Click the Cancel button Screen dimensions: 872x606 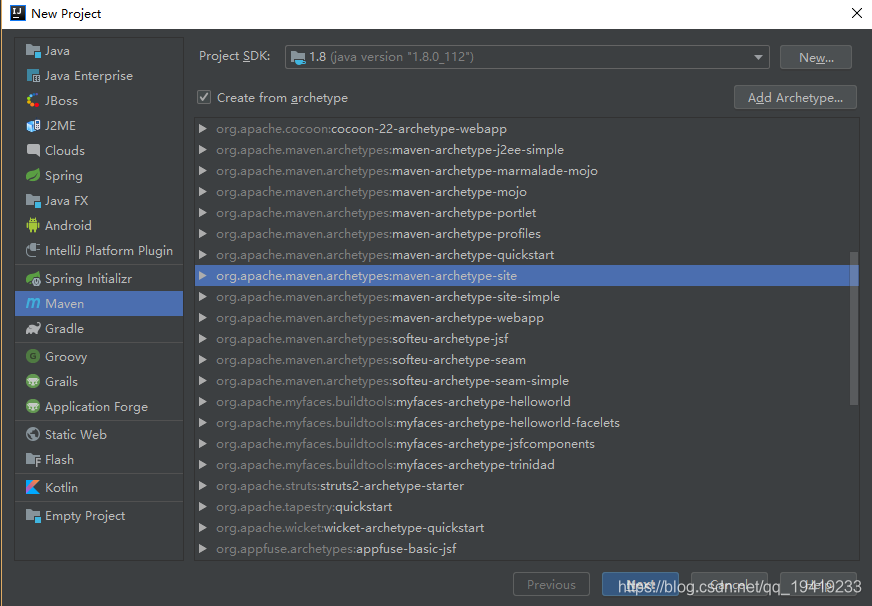(x=729, y=584)
